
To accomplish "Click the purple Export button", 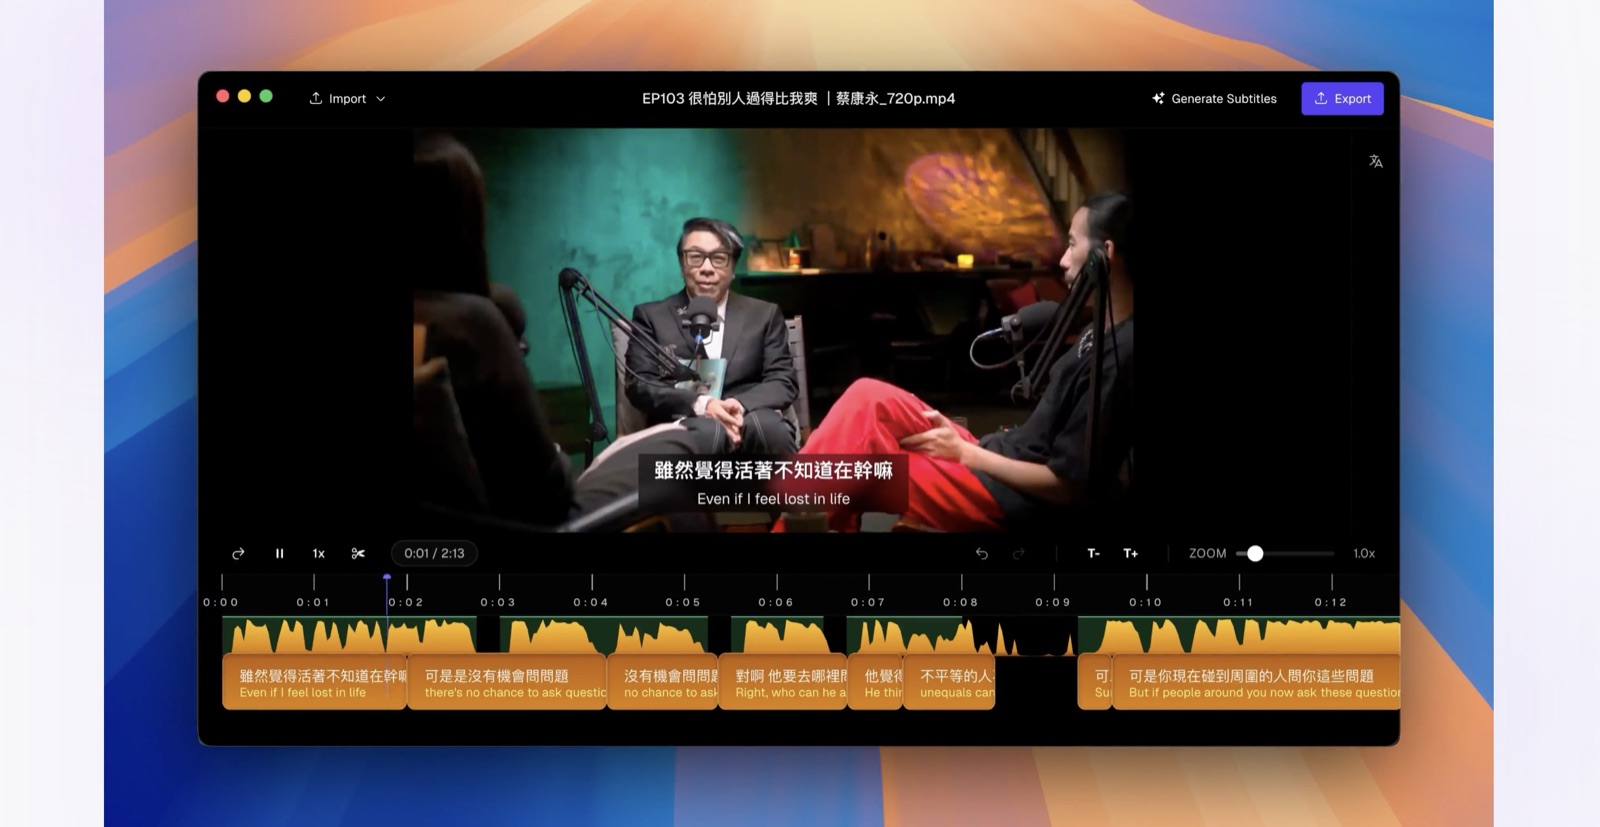I will [1342, 98].
